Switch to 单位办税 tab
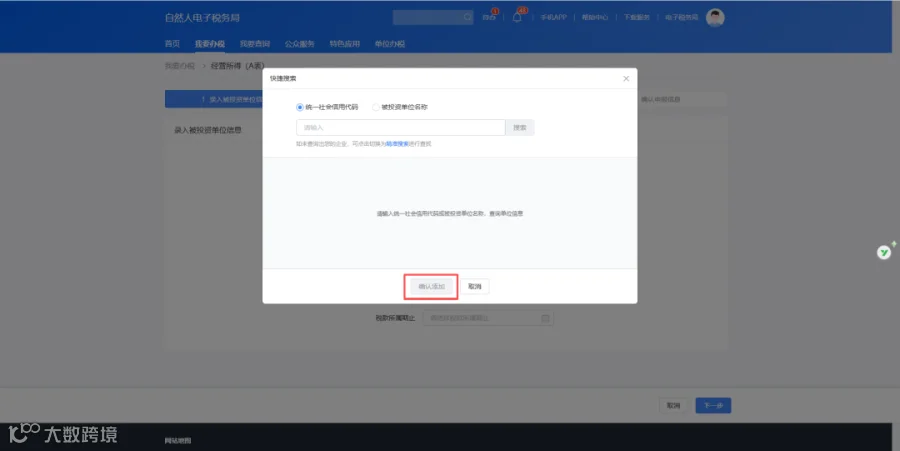This screenshot has width=900, height=451. (x=390, y=44)
